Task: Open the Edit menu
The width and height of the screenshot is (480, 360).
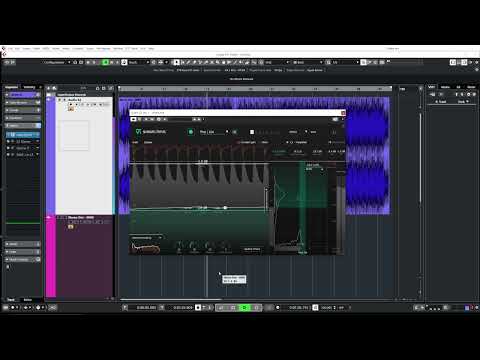Action: coord(17,49)
